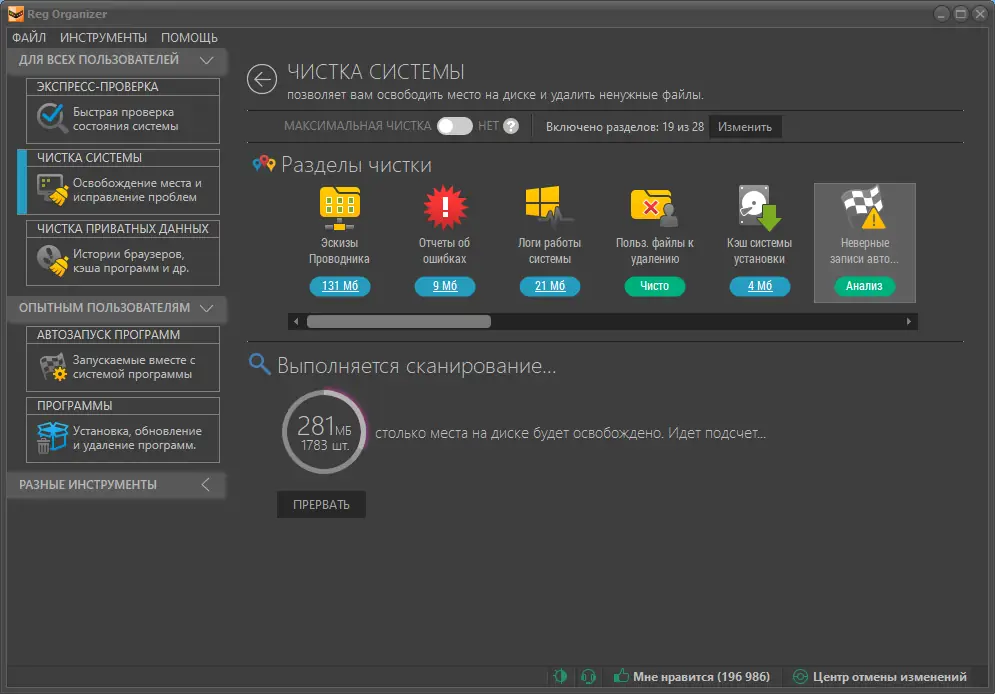Click the green Чисто badge
The width and height of the screenshot is (995, 694).
click(x=654, y=286)
